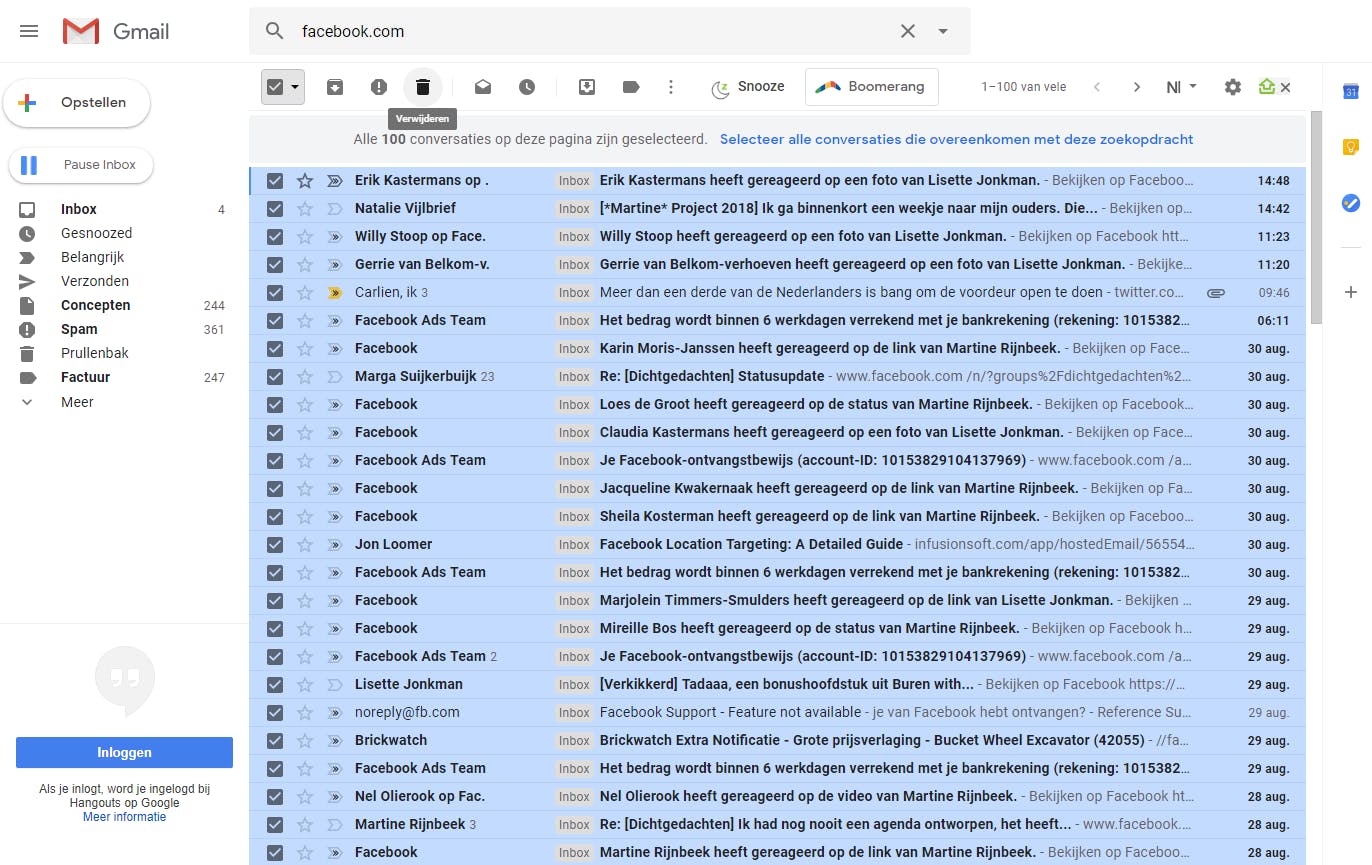
Task: Uncheck the Erik Kastermans email checkbox
Action: point(274,180)
